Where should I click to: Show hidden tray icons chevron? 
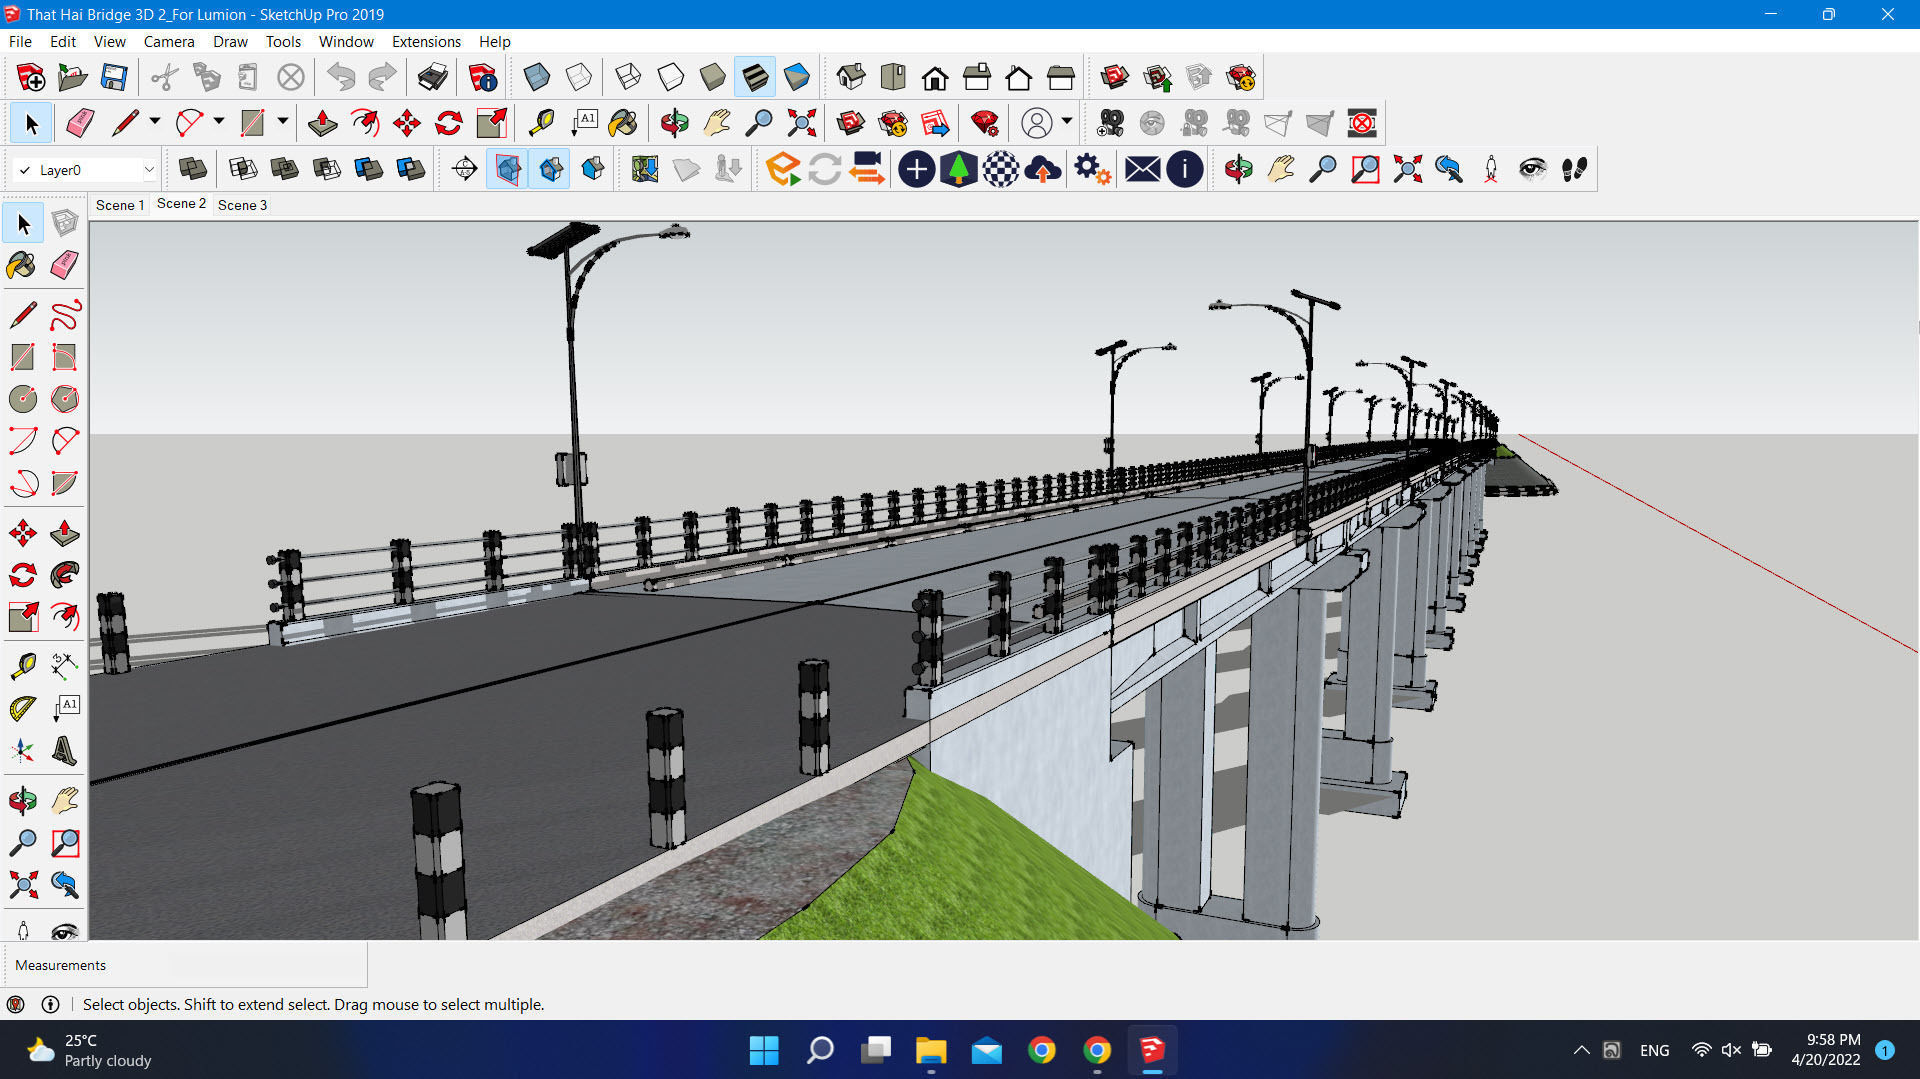[1581, 1050]
